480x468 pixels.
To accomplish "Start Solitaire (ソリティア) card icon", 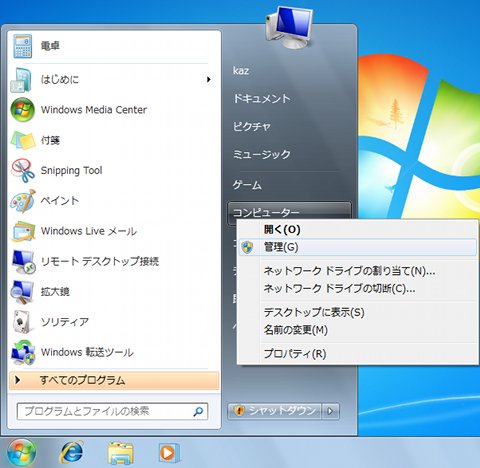I will point(23,322).
